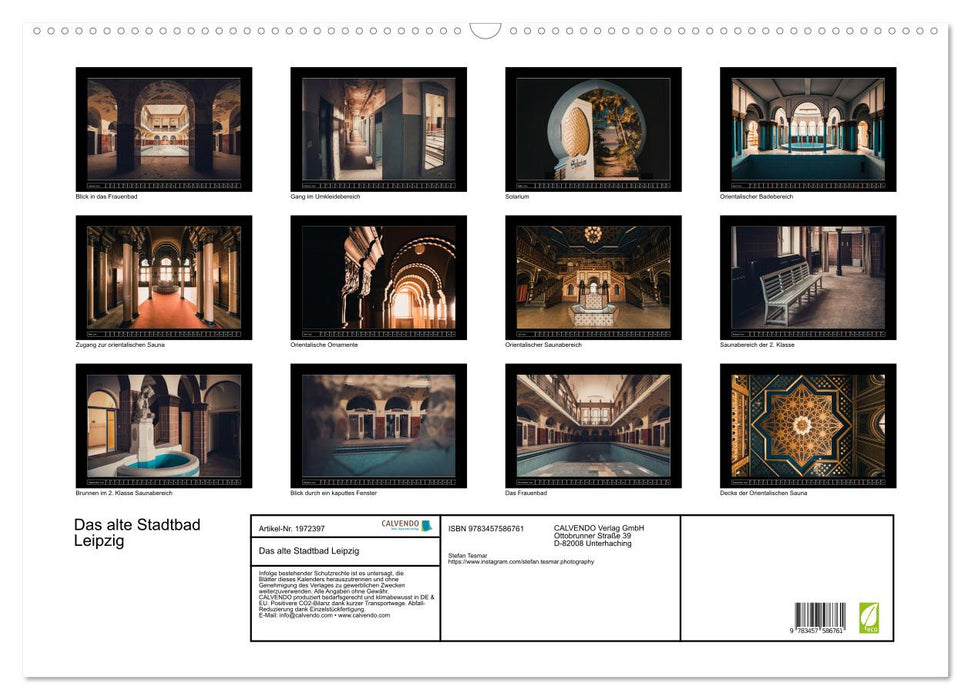
Task: Click the 'Das Frauenbad' pool photo
Action: [593, 426]
